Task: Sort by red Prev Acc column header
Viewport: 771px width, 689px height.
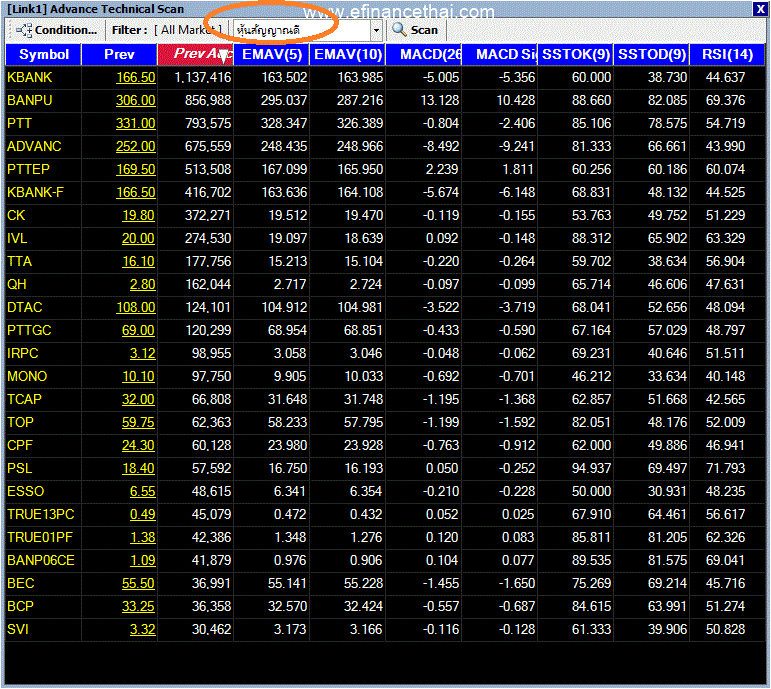Action: coord(196,54)
